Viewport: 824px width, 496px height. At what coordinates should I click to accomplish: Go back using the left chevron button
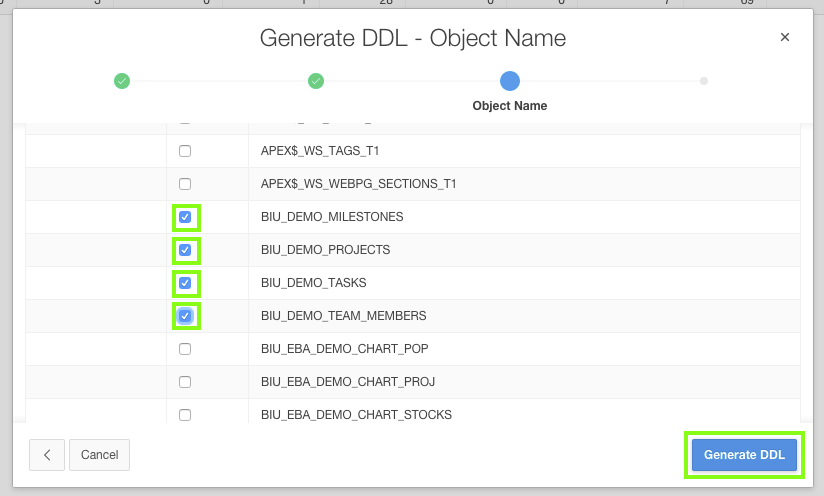[x=47, y=455]
